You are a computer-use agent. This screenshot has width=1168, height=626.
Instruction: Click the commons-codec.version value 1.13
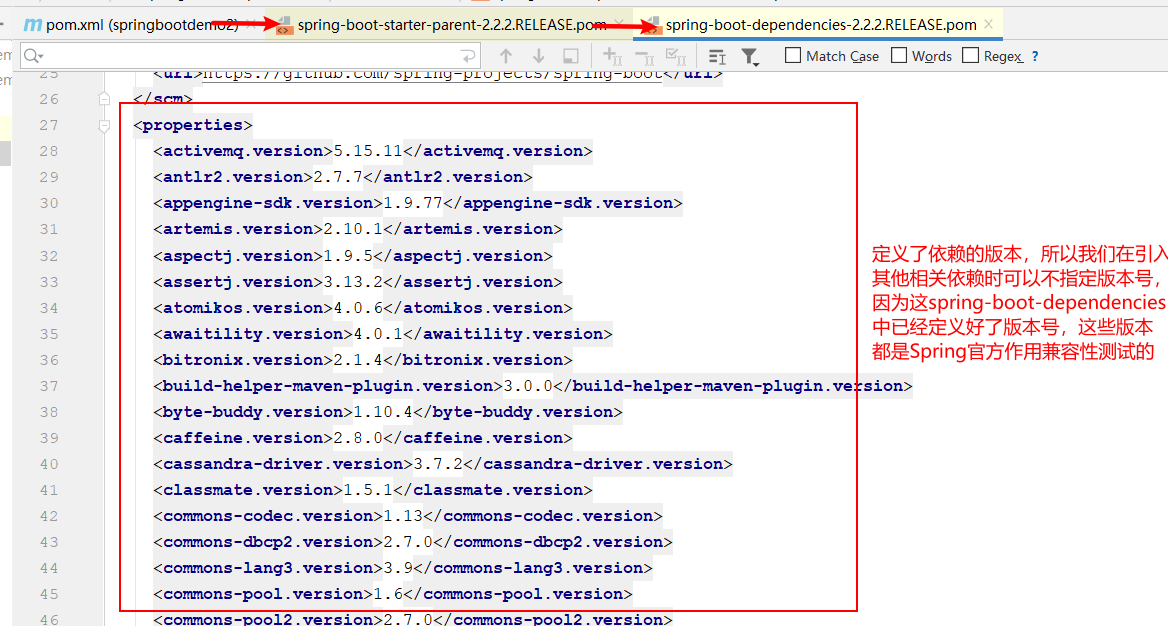tap(403, 516)
